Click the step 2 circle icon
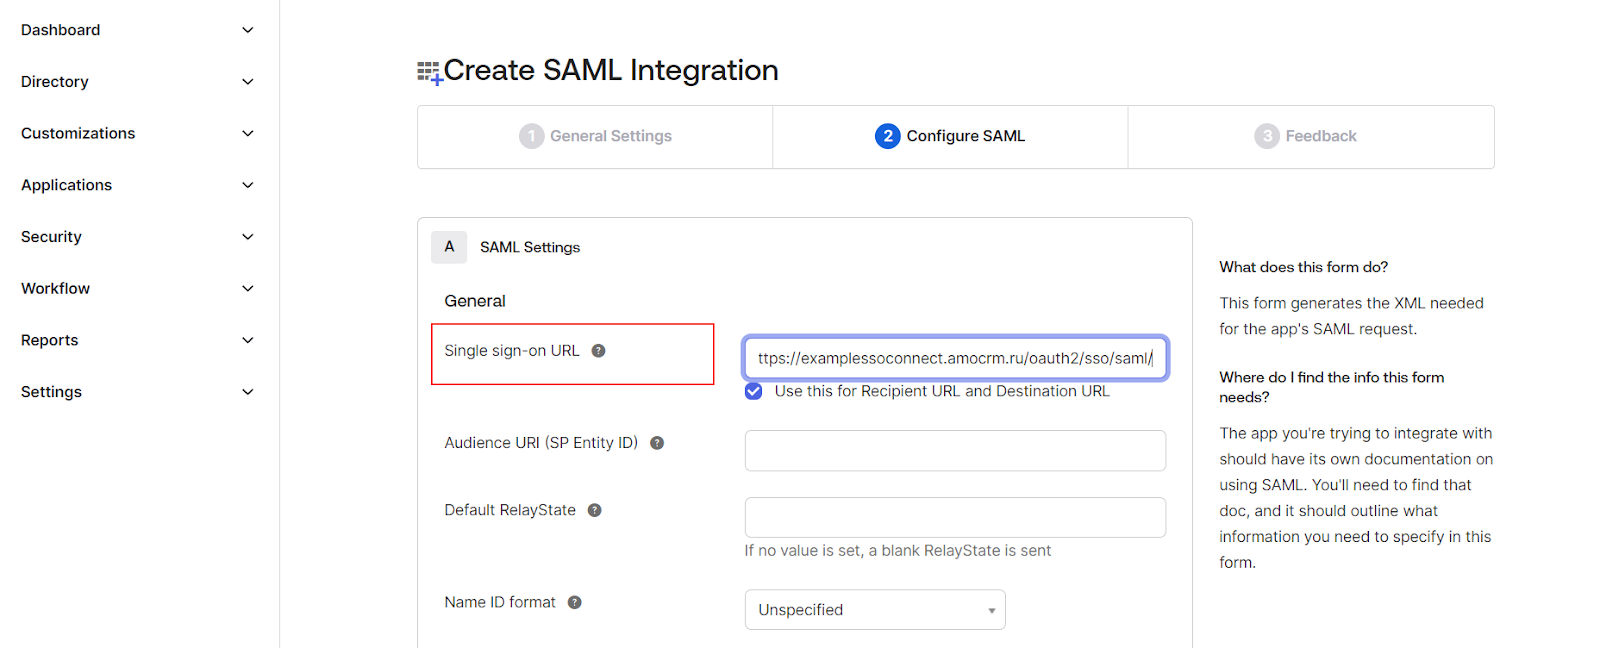Screen dimensions: 1600x648 tap(887, 136)
